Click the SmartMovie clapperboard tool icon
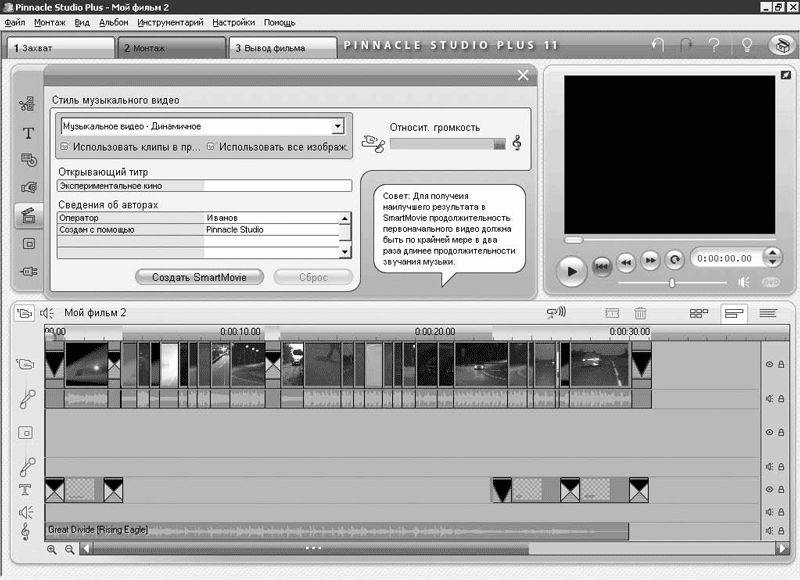The height and width of the screenshot is (580, 800). (28, 215)
